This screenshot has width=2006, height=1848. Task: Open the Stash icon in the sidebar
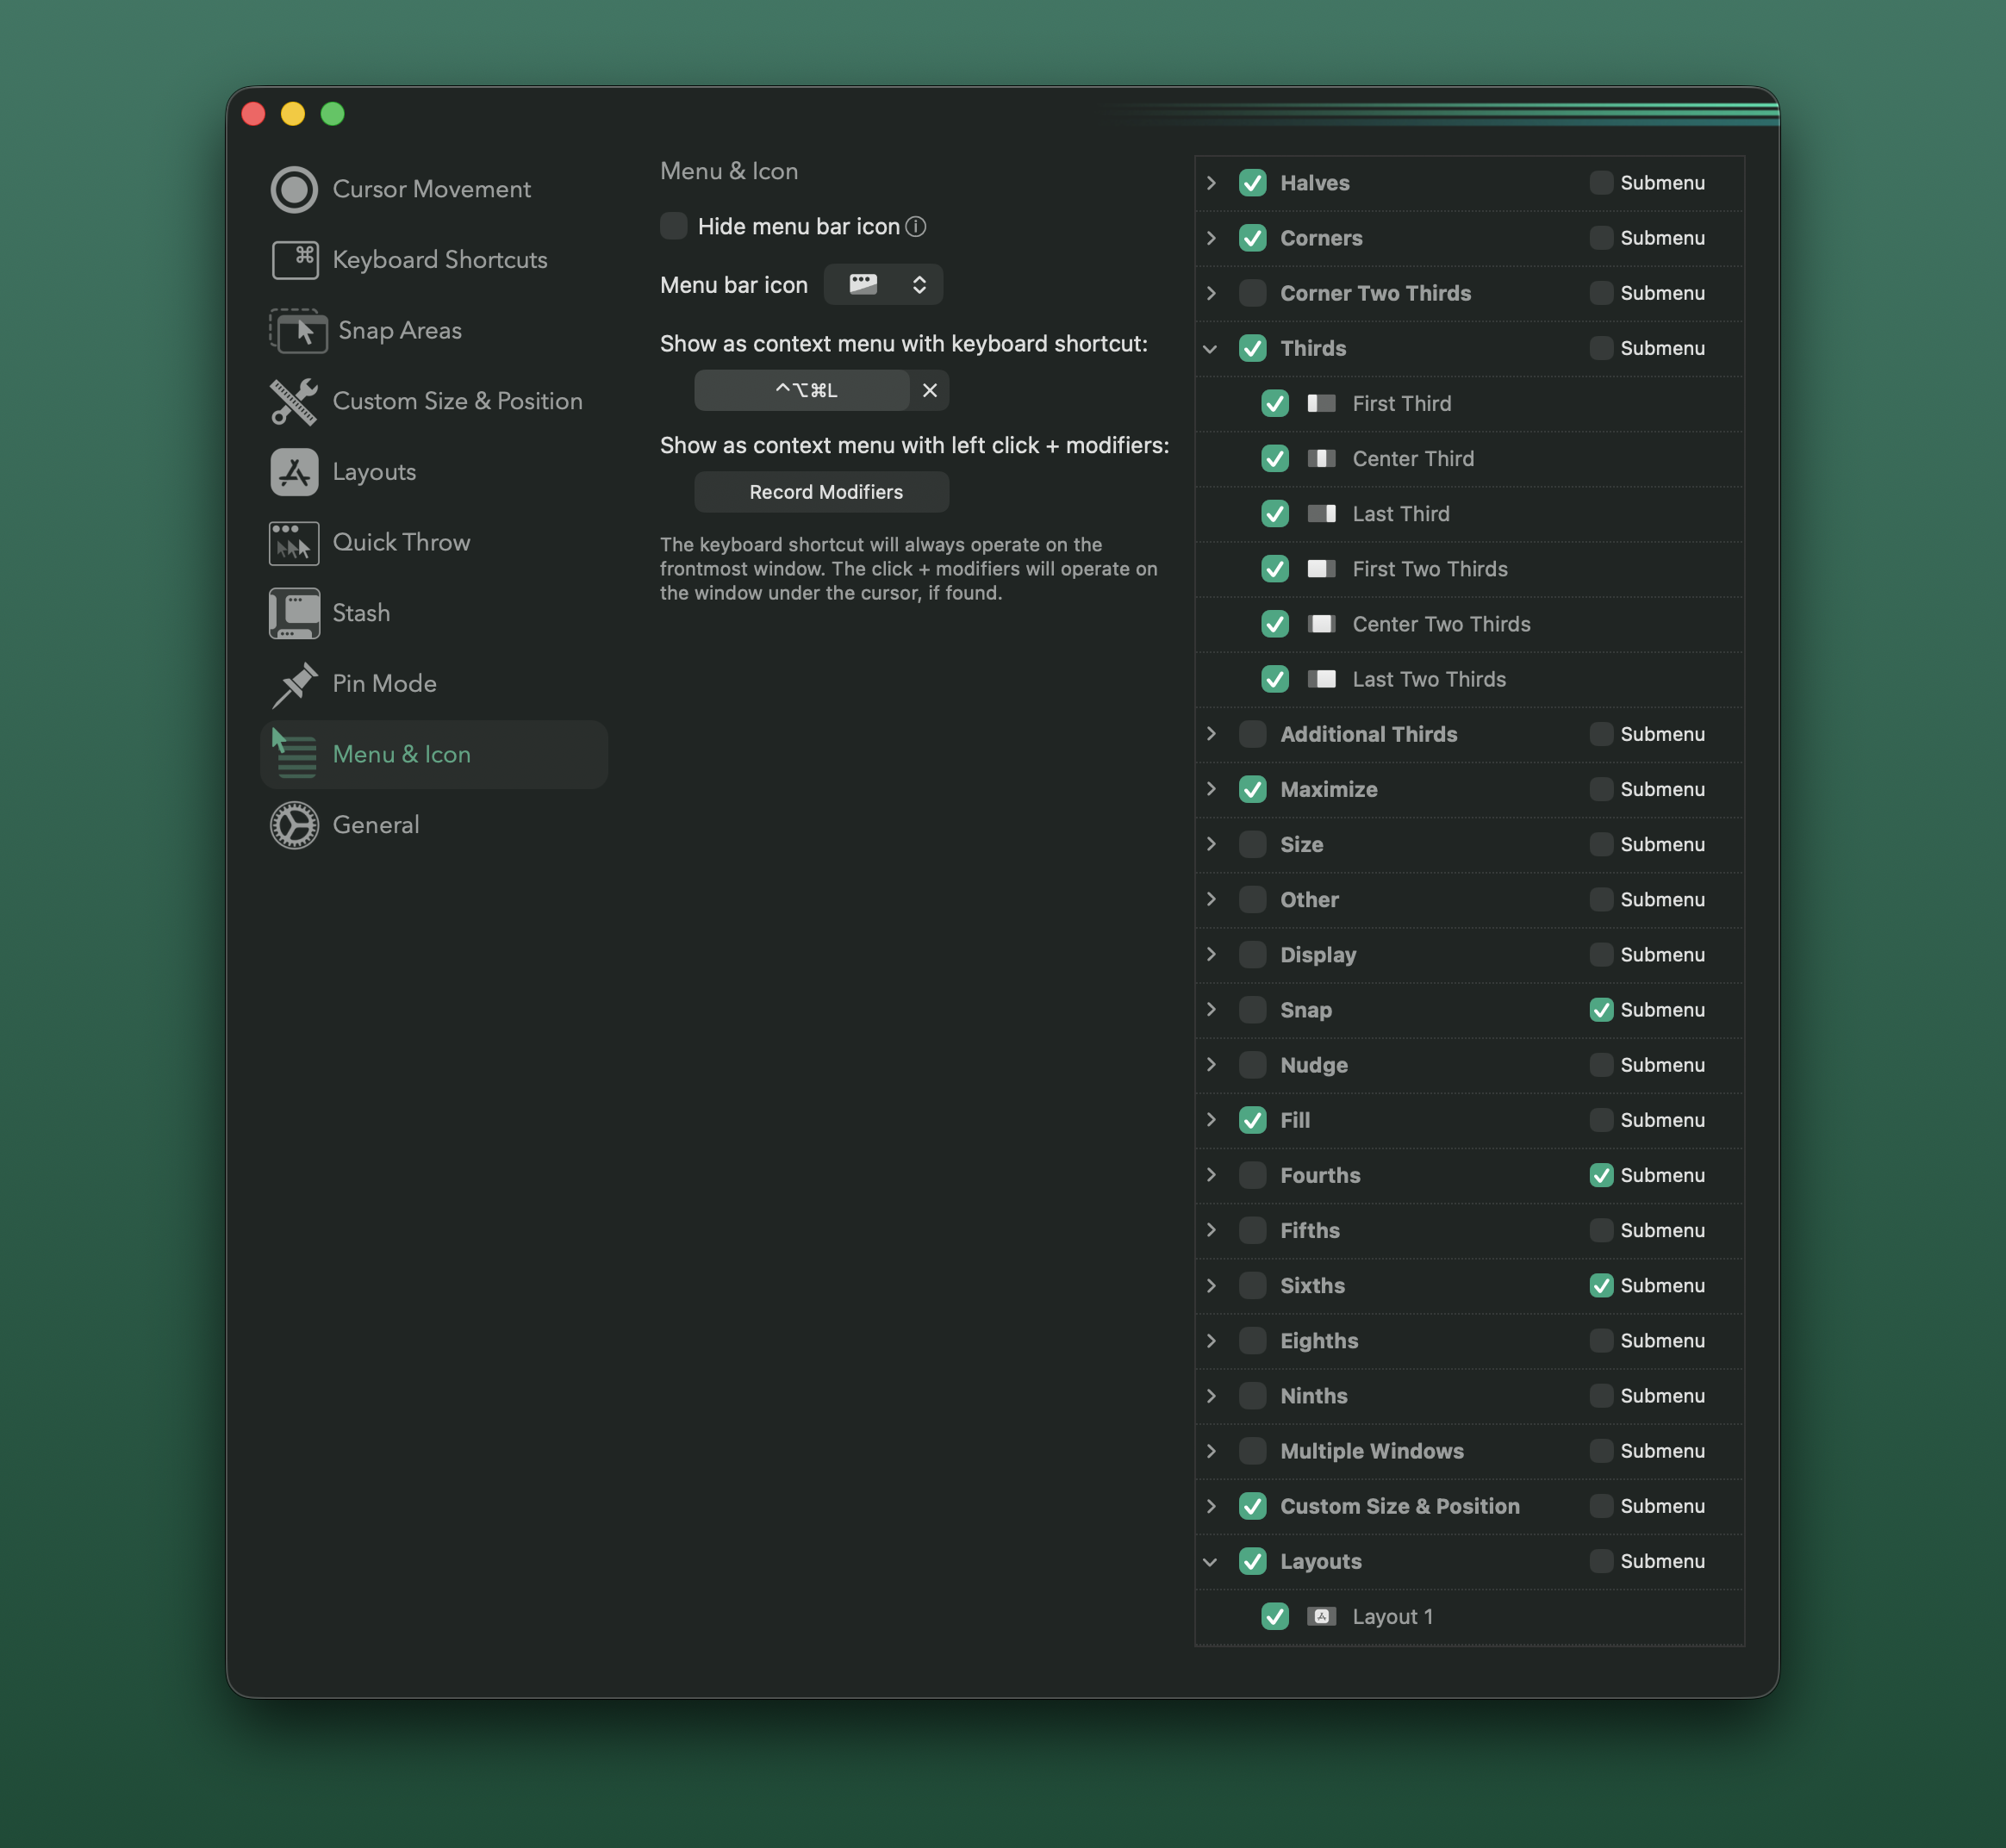[294, 613]
